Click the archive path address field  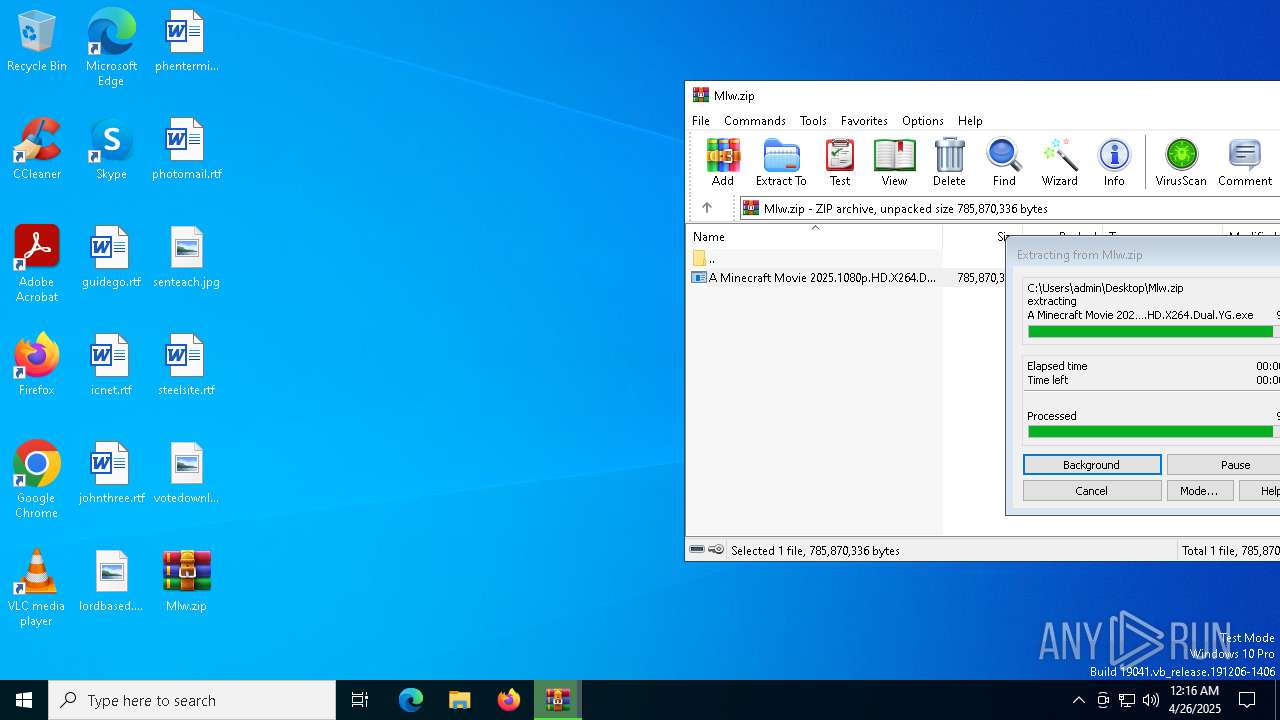(x=1010, y=208)
